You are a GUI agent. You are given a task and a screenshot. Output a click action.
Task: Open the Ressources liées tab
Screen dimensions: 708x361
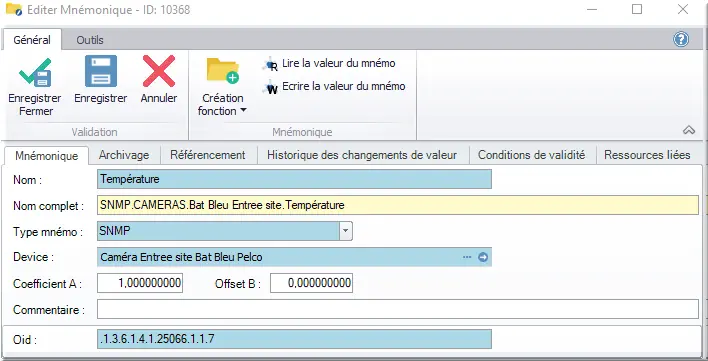(x=647, y=155)
